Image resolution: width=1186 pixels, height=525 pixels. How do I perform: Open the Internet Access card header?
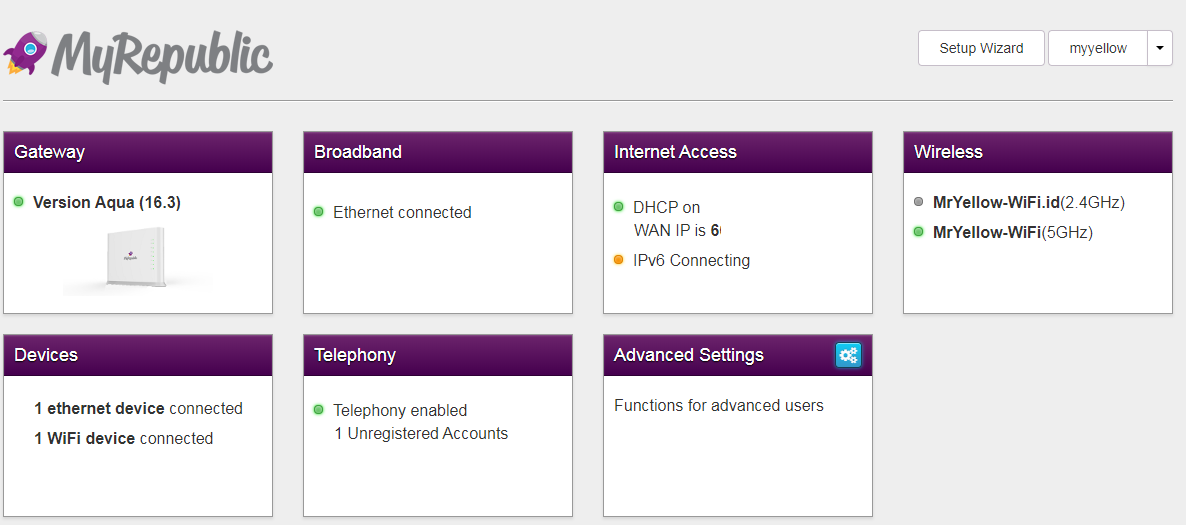[738, 152]
